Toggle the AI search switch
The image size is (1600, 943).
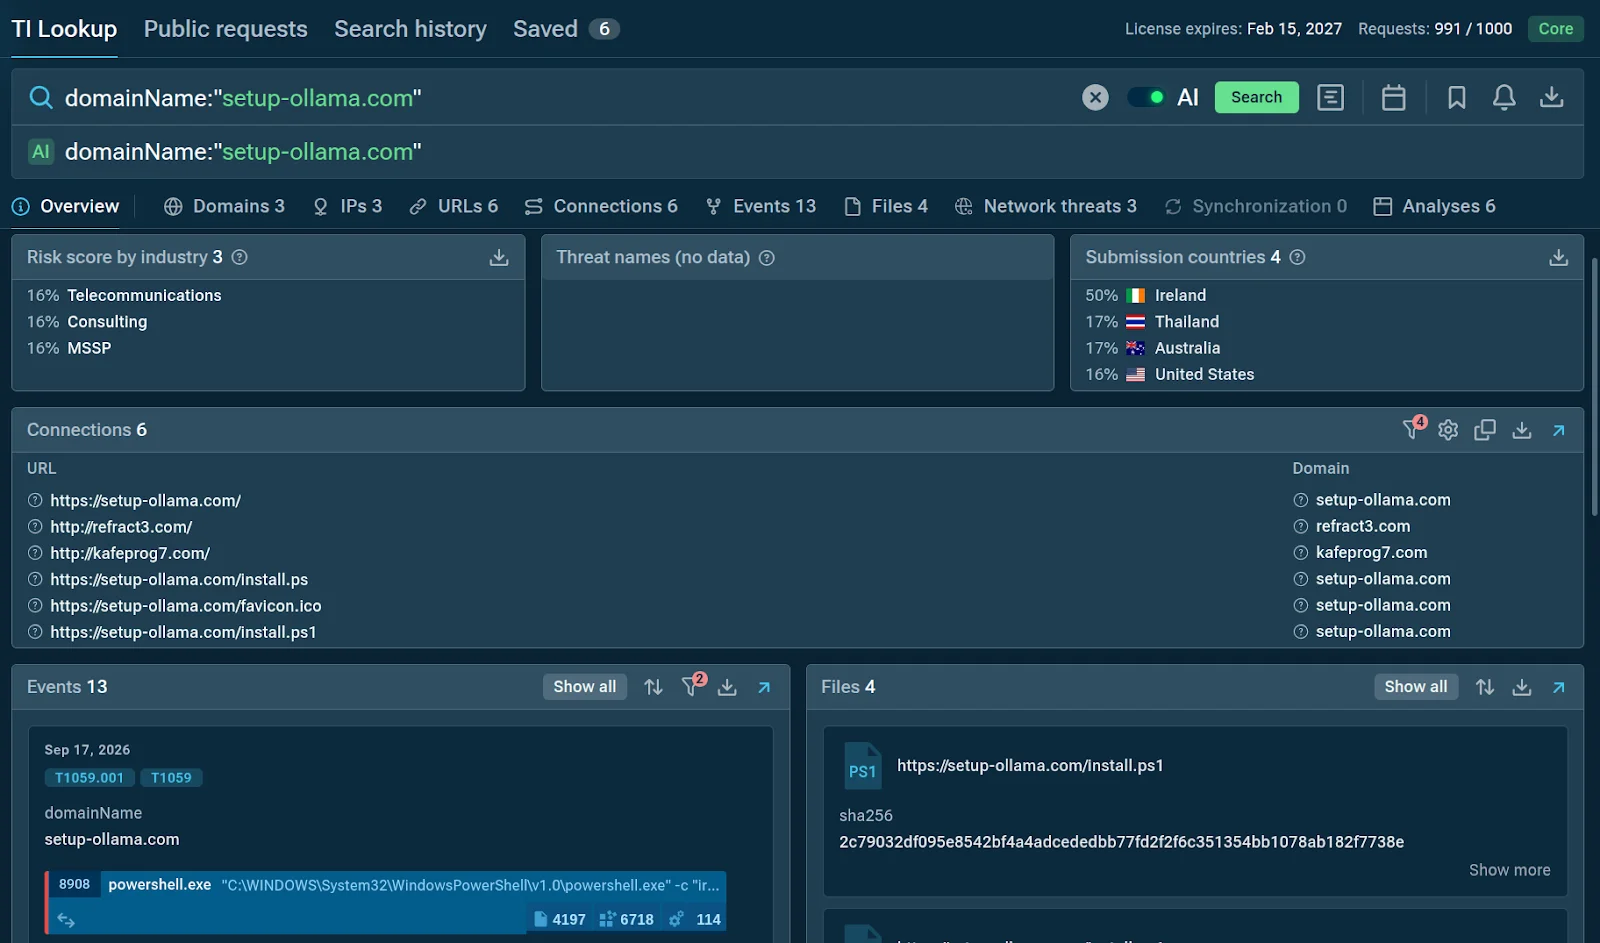[x=1146, y=97]
